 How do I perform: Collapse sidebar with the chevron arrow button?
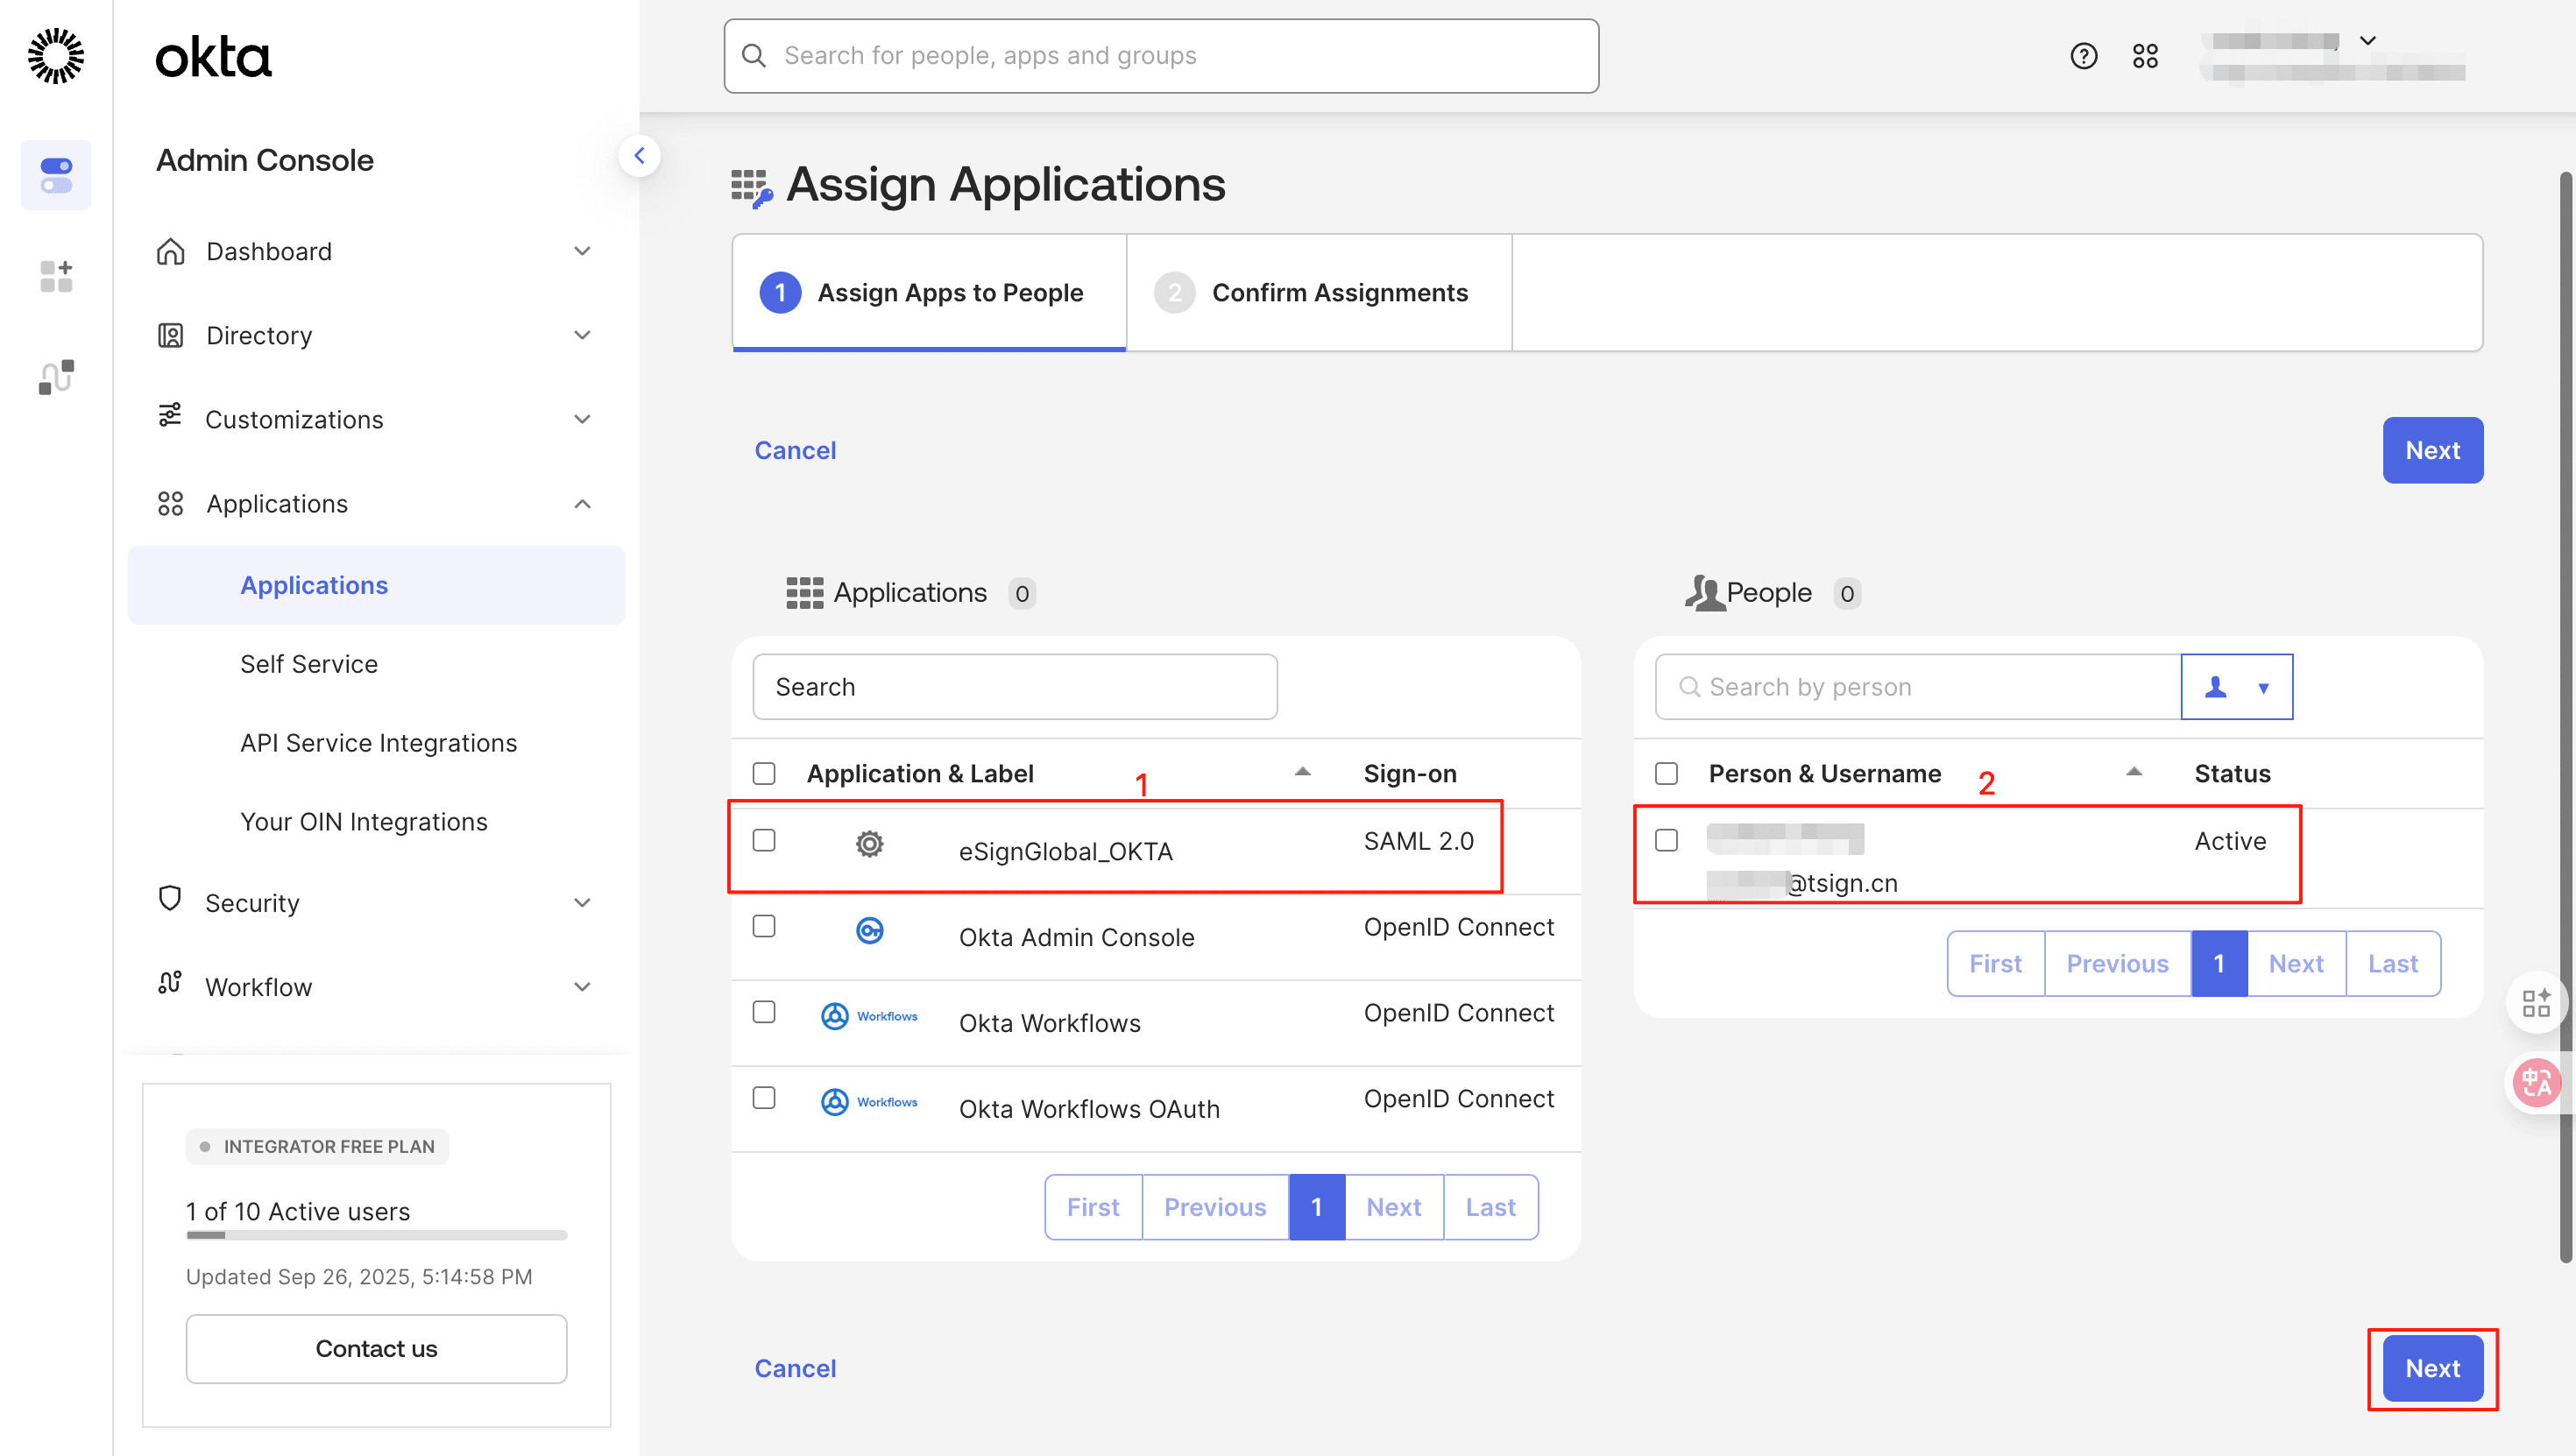point(639,156)
